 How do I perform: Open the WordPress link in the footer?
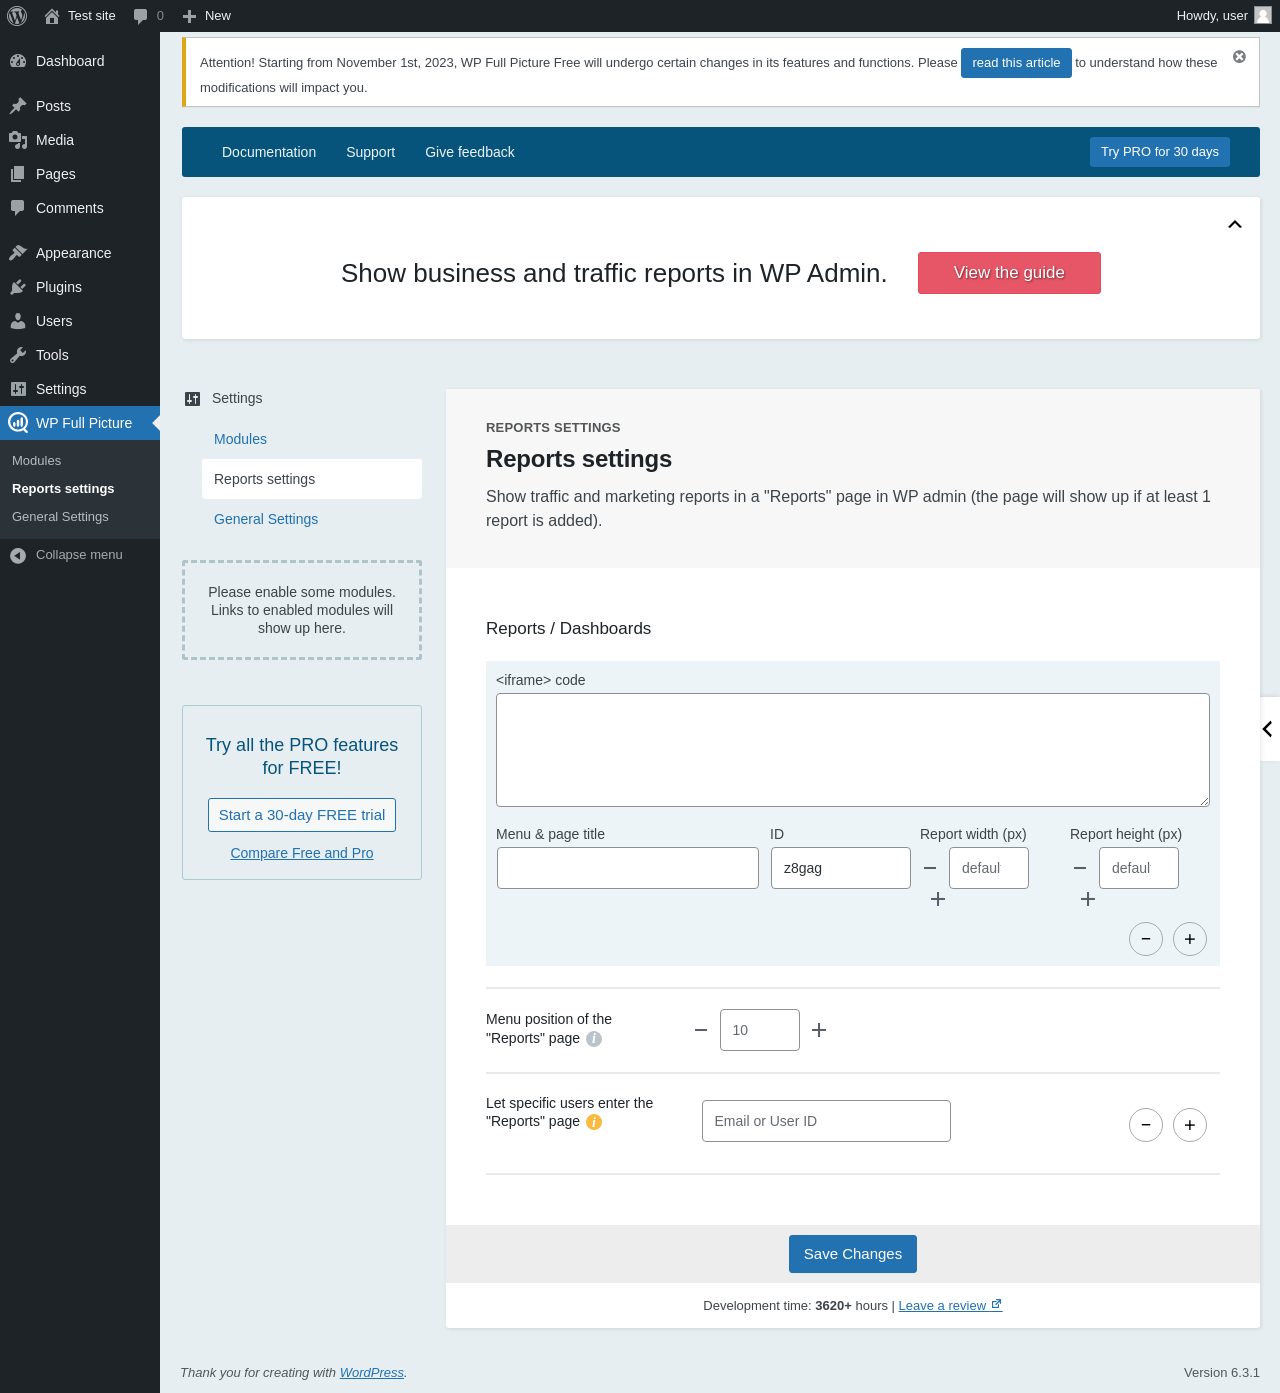tap(372, 1373)
